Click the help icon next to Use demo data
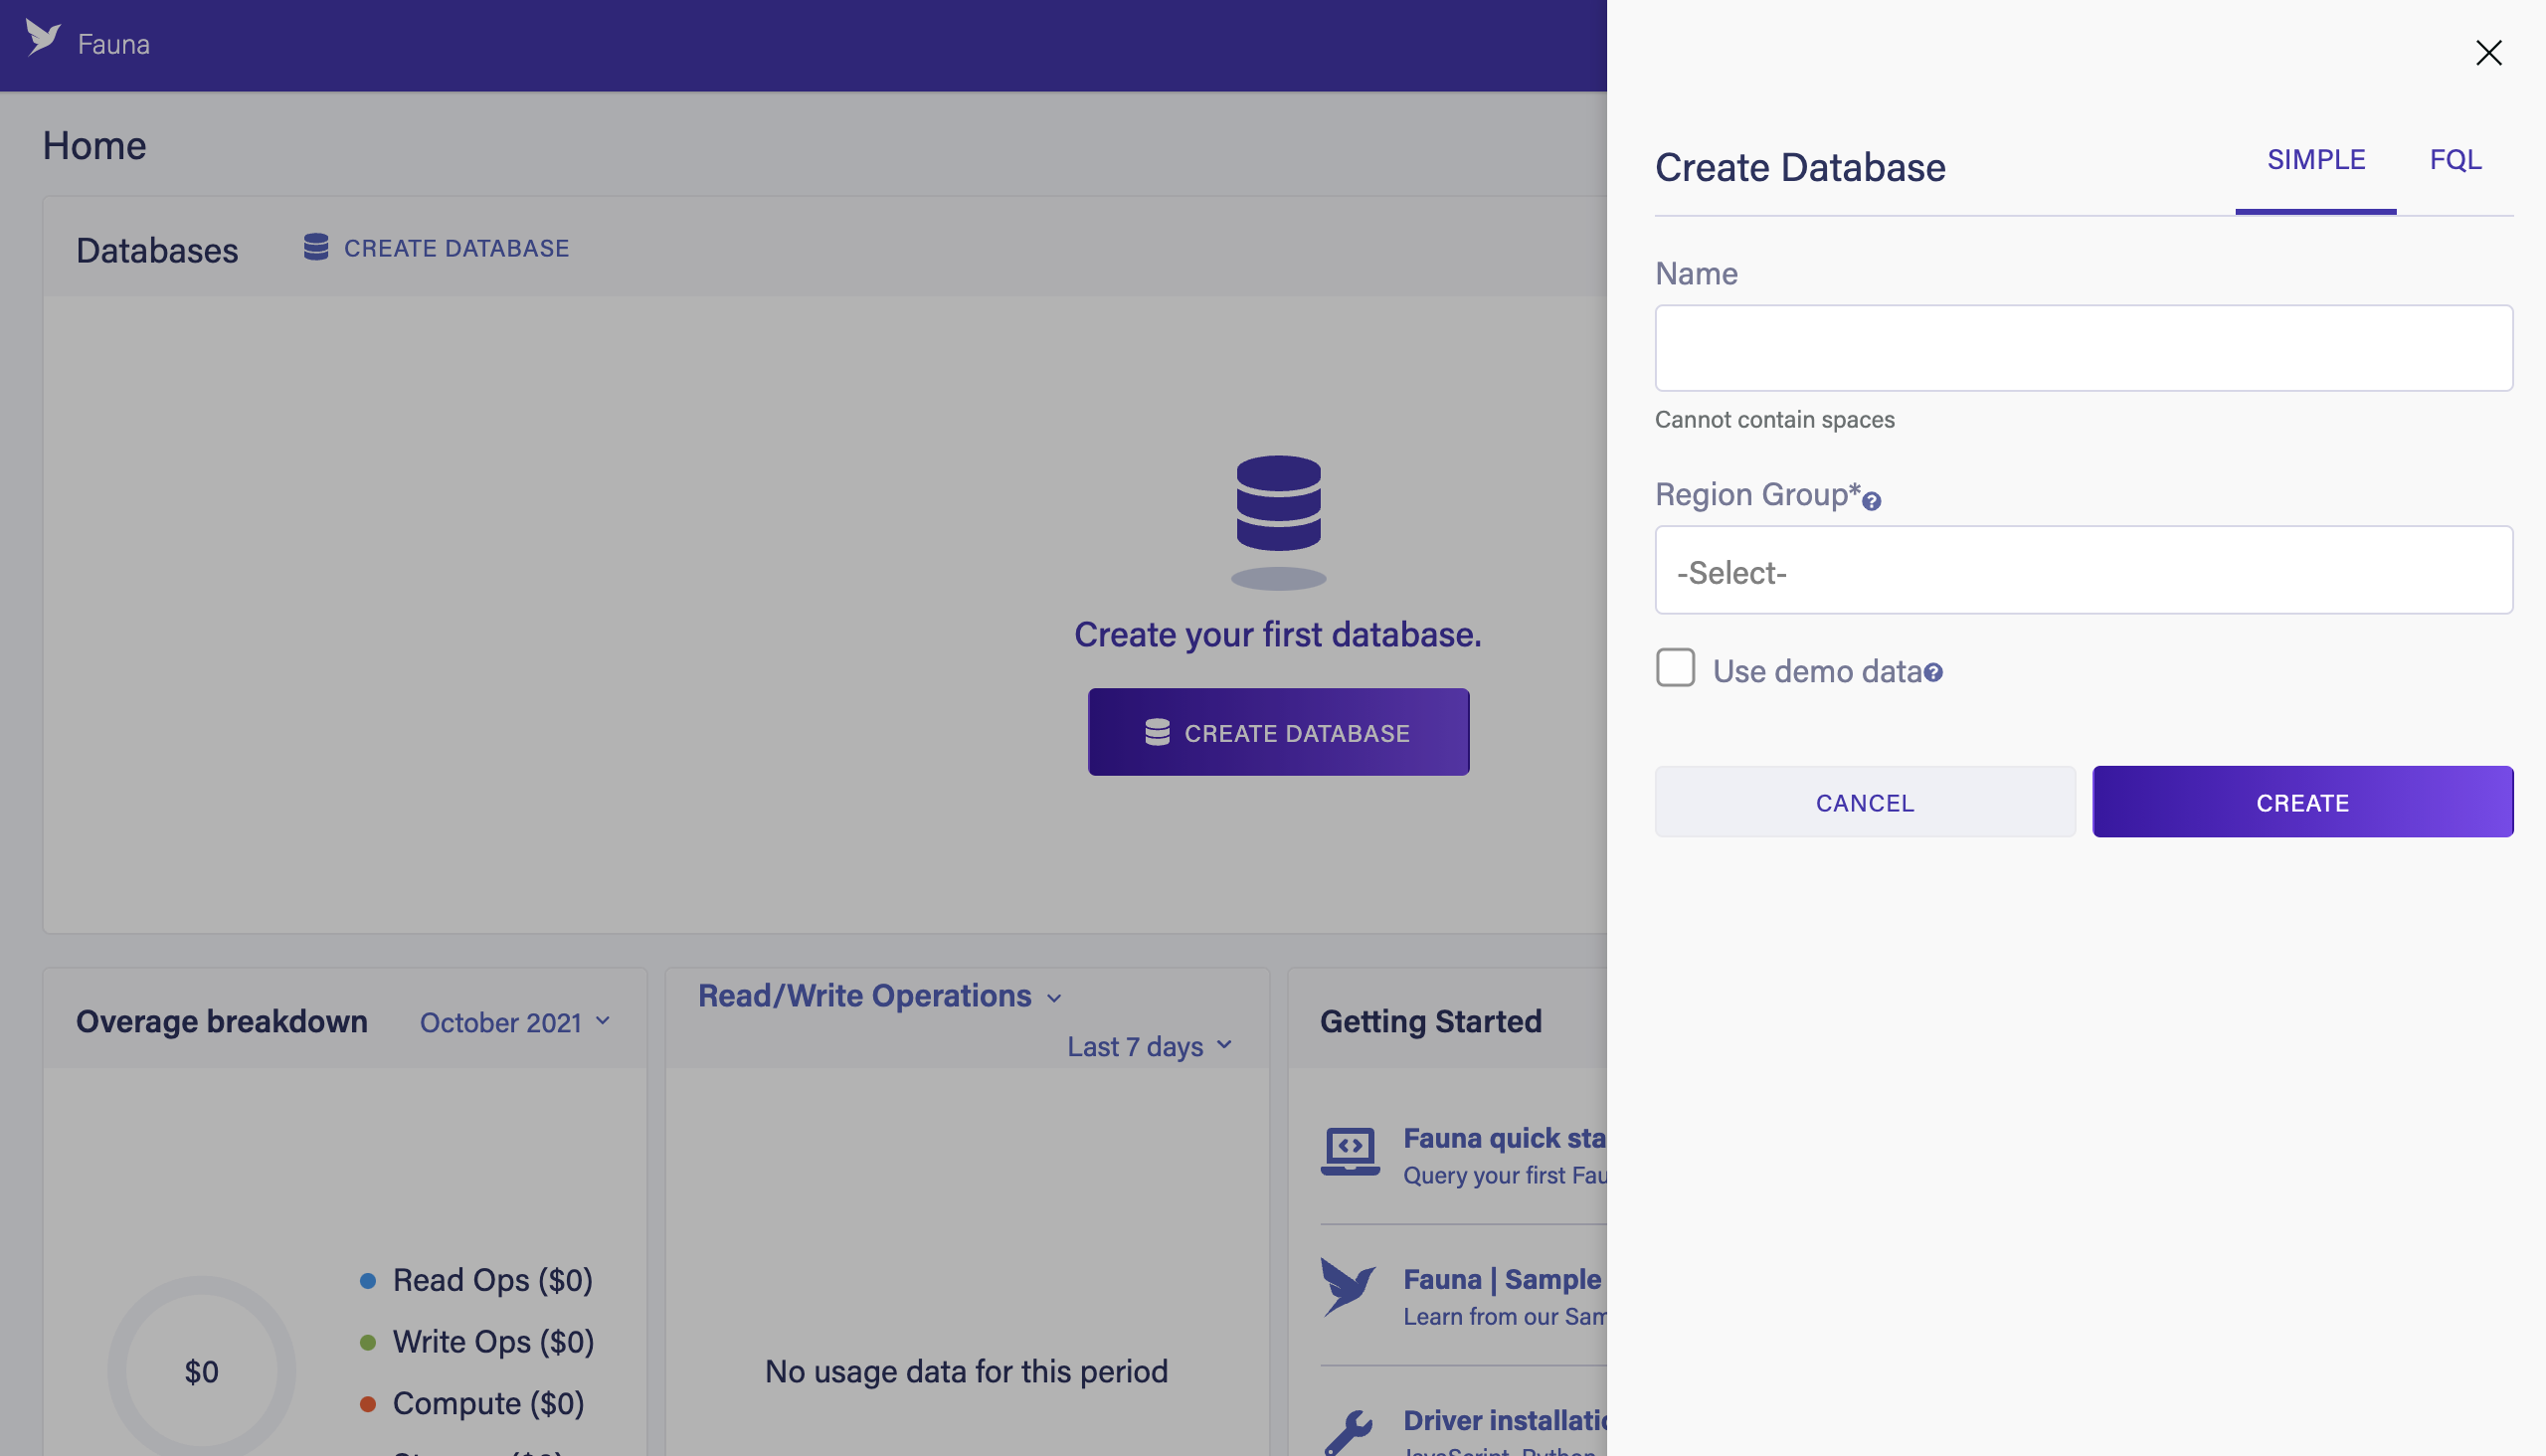 pyautogui.click(x=1934, y=672)
